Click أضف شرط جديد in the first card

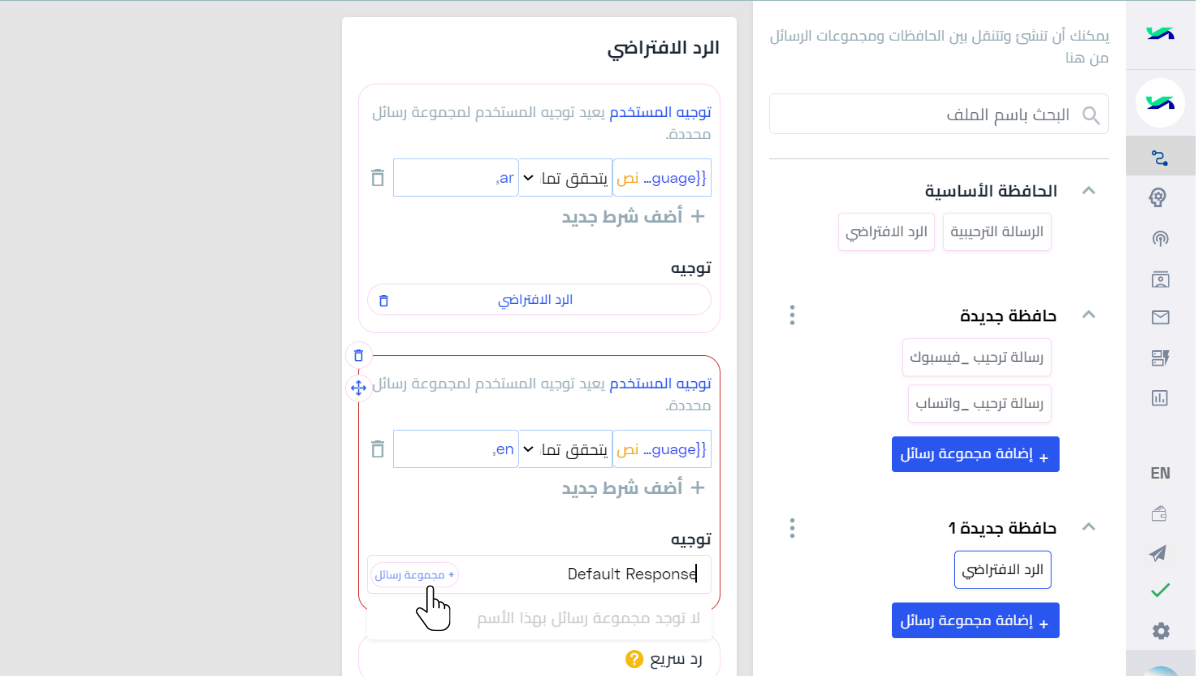pos(633,217)
